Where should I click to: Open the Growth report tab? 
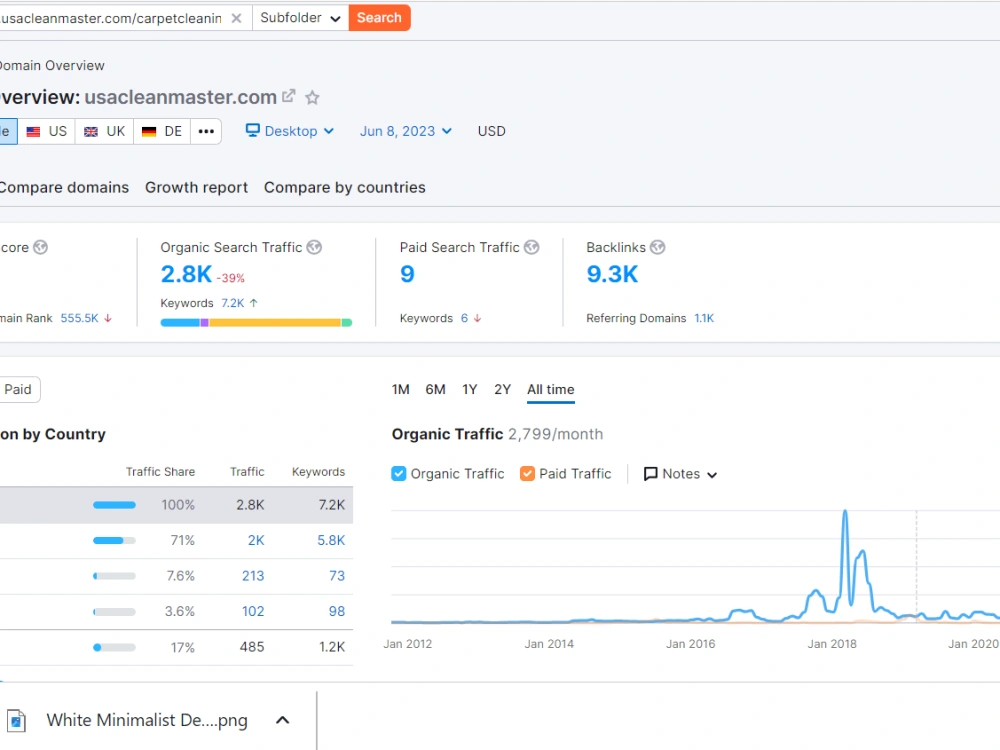click(x=196, y=188)
